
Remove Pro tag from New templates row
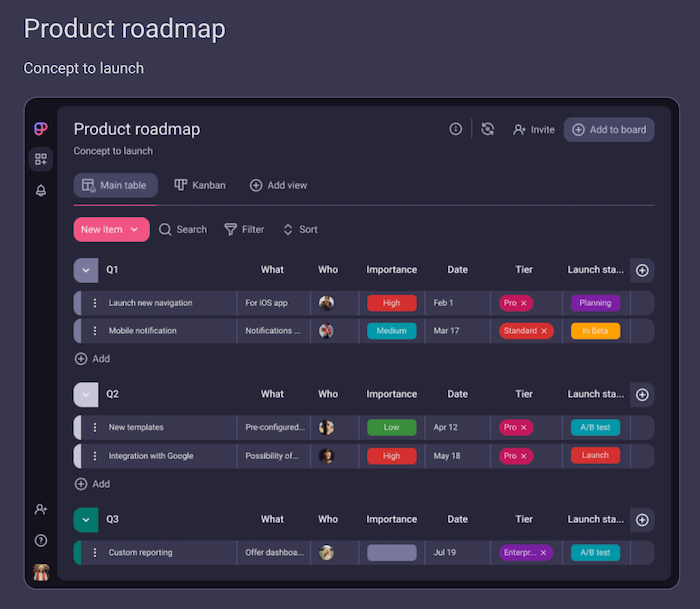pyautogui.click(x=523, y=427)
